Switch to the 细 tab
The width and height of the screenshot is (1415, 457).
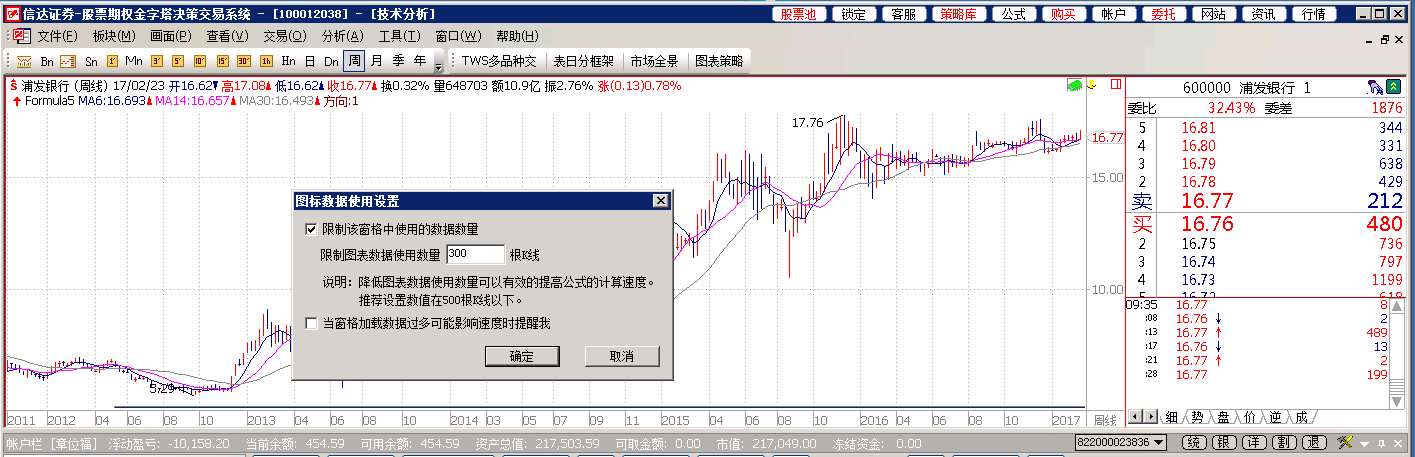[1171, 417]
